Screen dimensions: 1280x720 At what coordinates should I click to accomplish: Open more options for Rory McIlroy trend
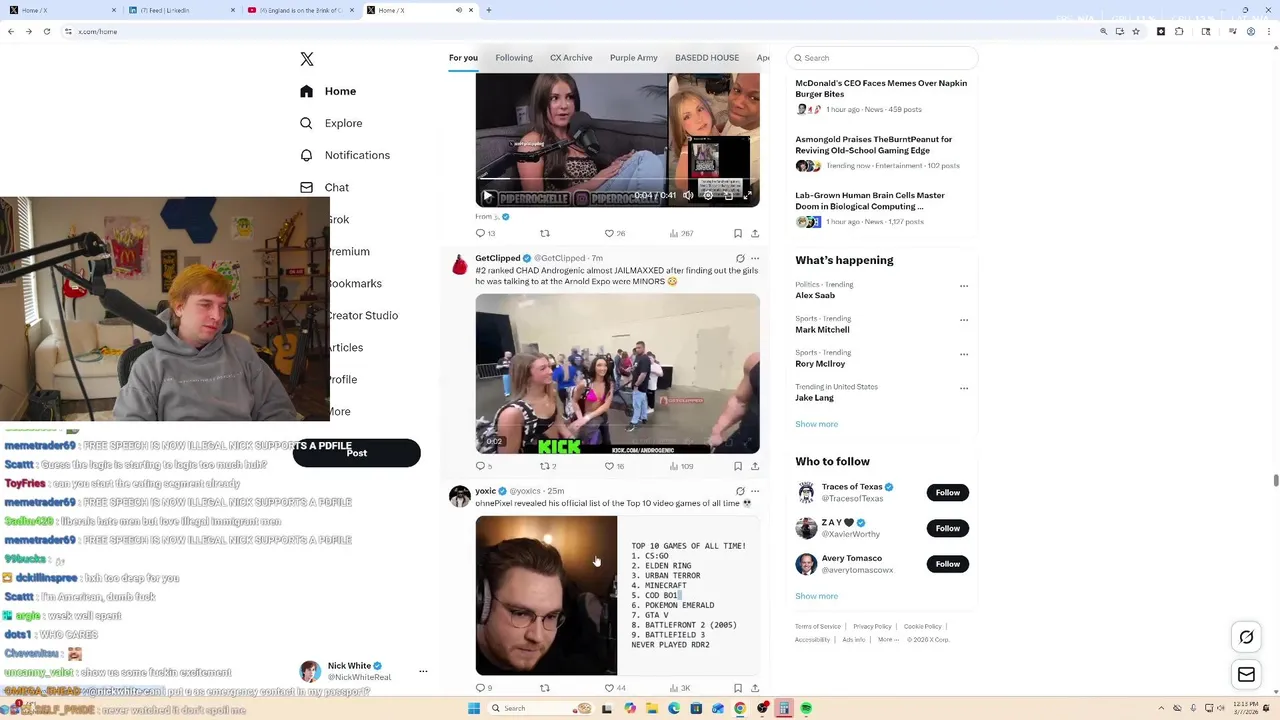click(x=964, y=354)
